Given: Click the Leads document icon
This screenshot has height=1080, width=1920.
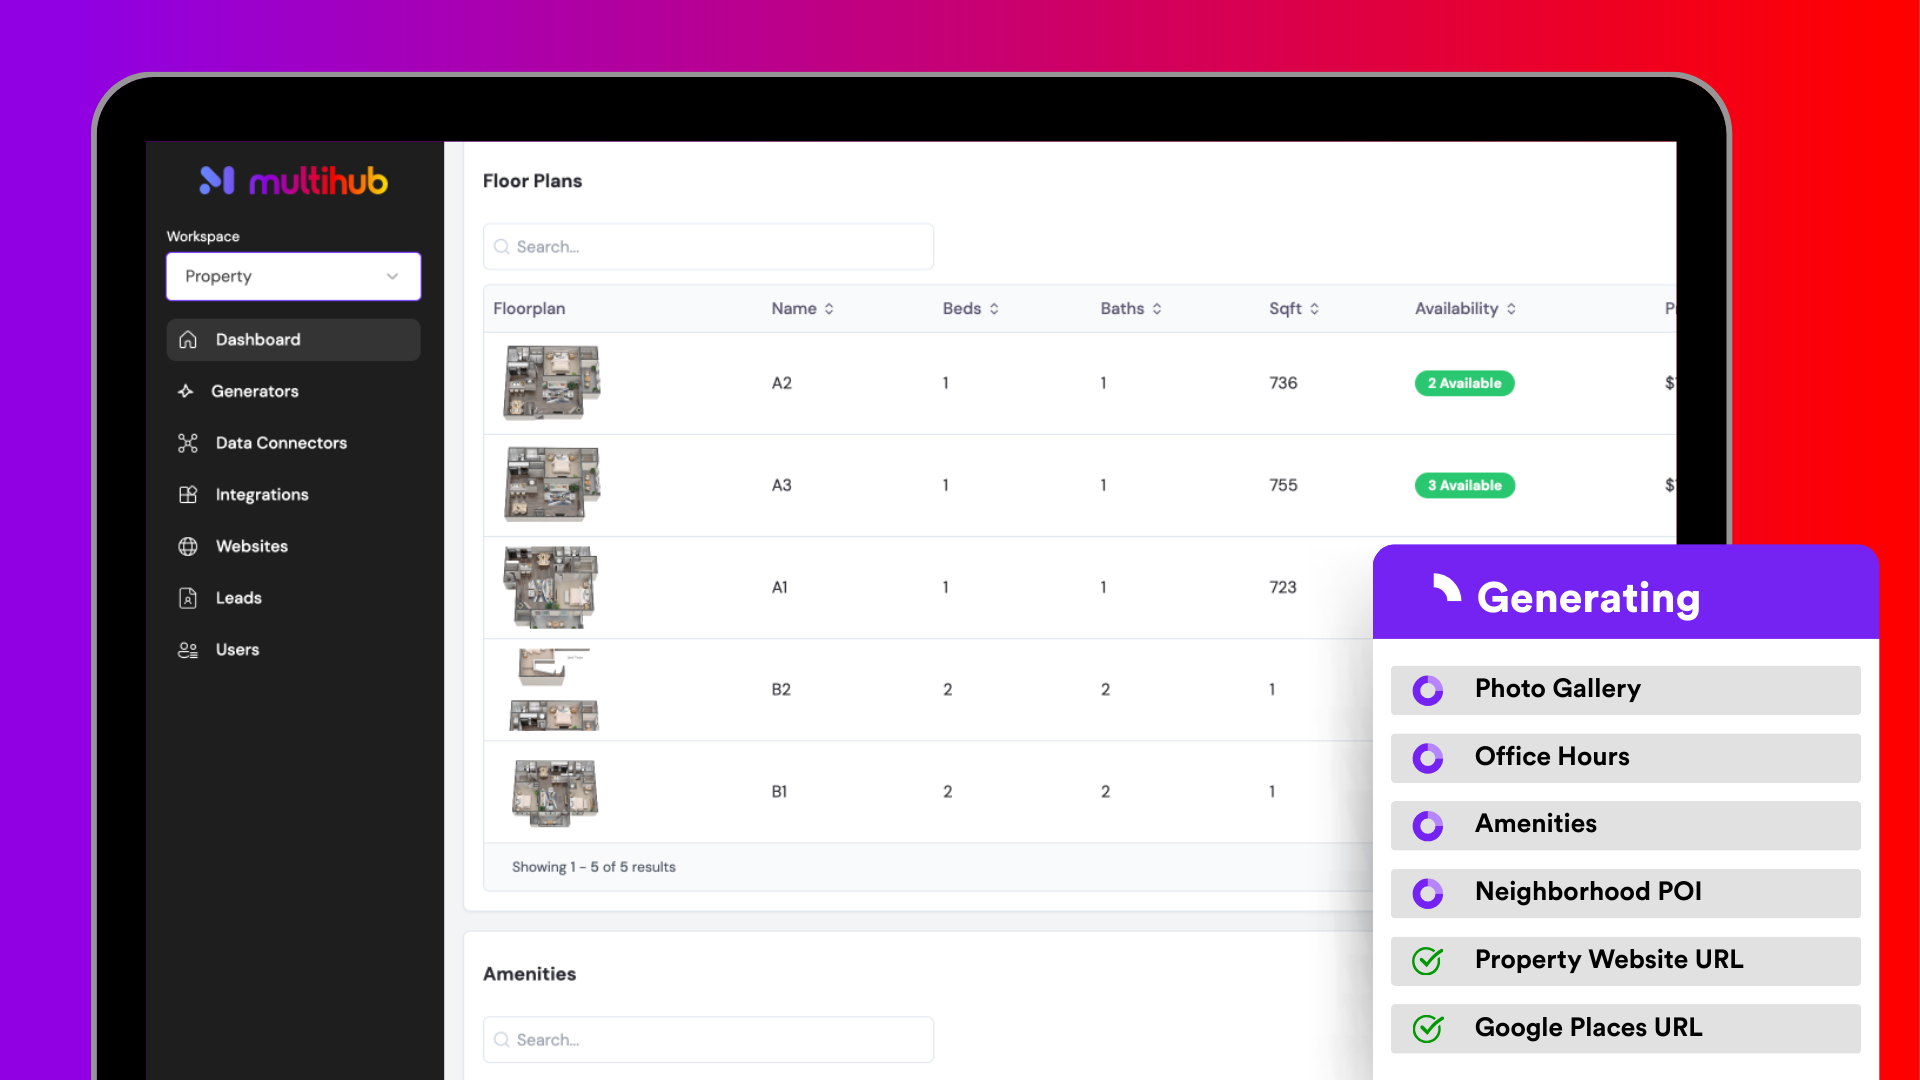Looking at the screenshot, I should [x=188, y=598].
